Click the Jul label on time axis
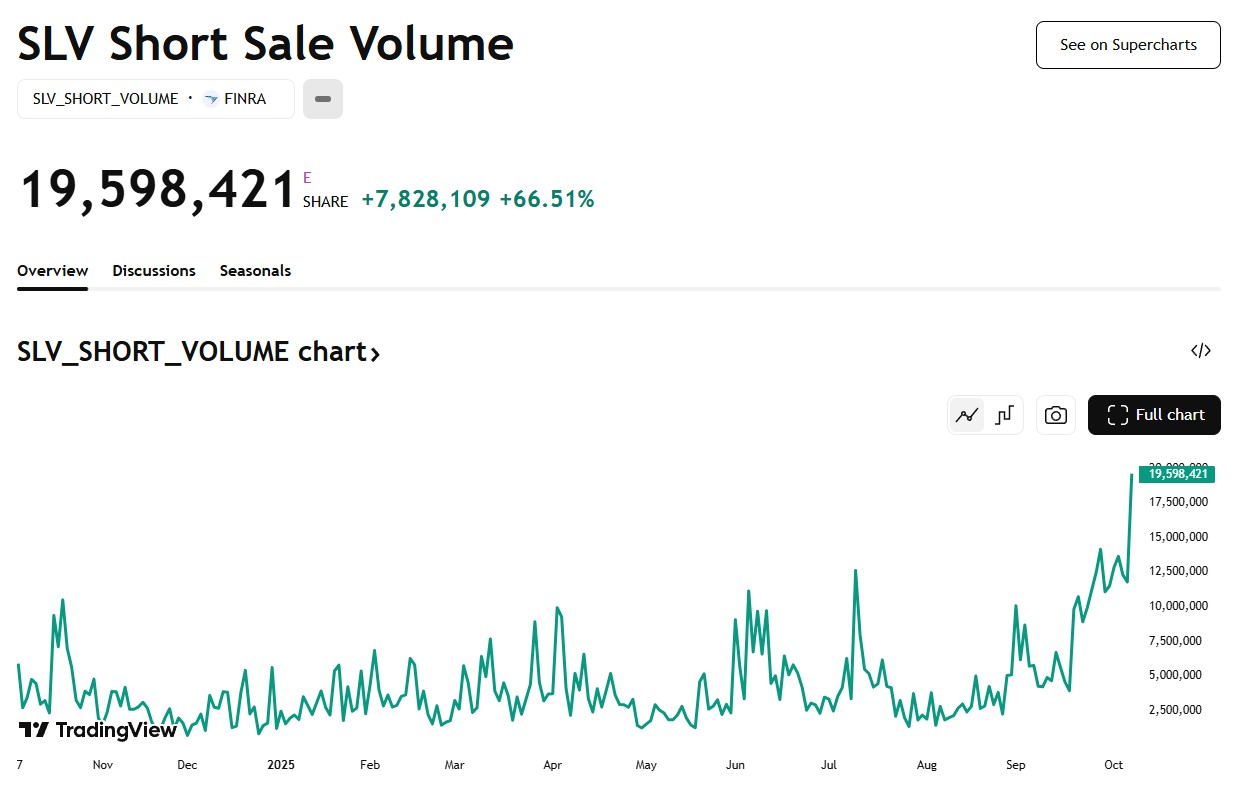This screenshot has height=805, width=1238. 829,765
